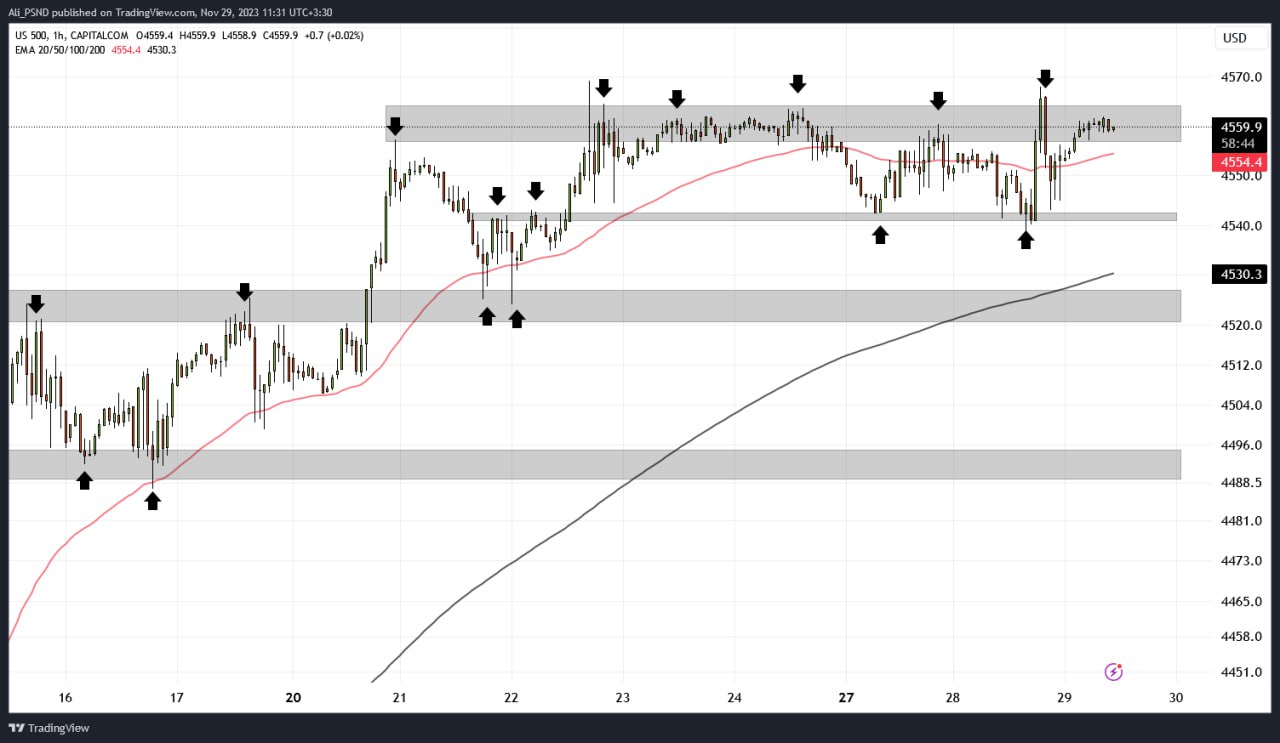Select the bottom gray support zone near 4492
Screen dimensions: 1280x743
(x=600, y=464)
